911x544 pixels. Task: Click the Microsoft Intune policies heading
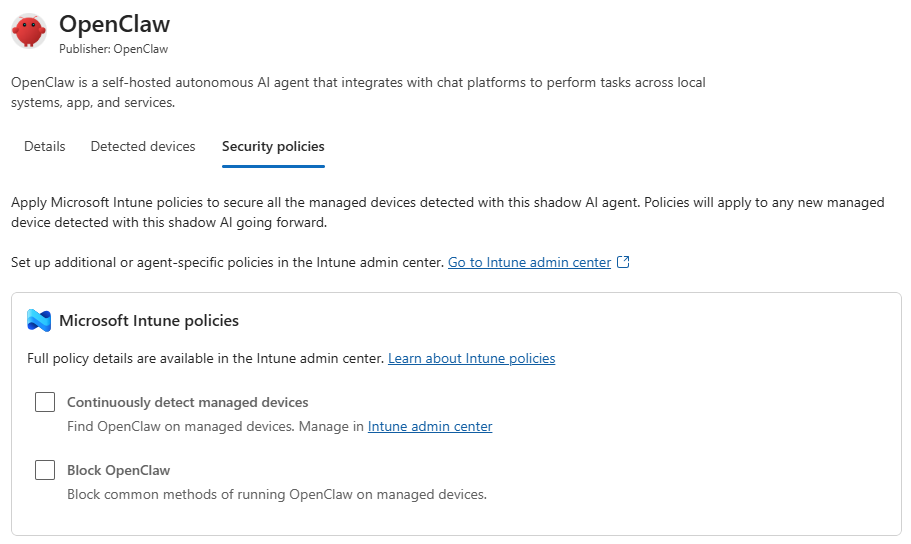(149, 321)
